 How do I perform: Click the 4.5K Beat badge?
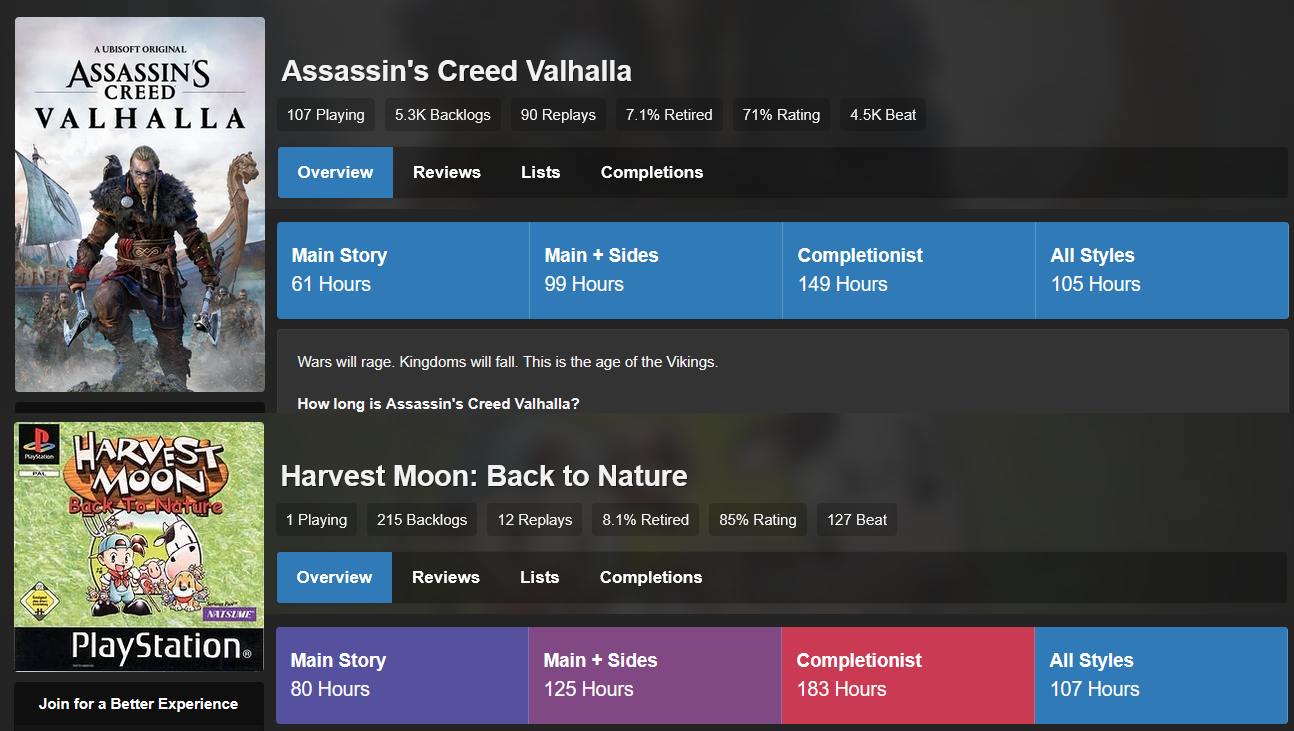click(x=883, y=115)
